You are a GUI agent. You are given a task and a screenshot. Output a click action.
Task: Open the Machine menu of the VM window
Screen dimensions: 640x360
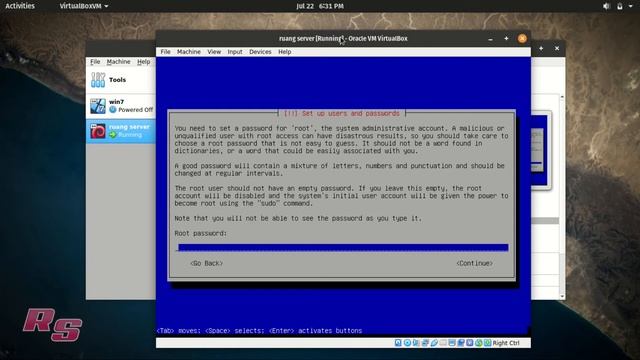click(189, 52)
